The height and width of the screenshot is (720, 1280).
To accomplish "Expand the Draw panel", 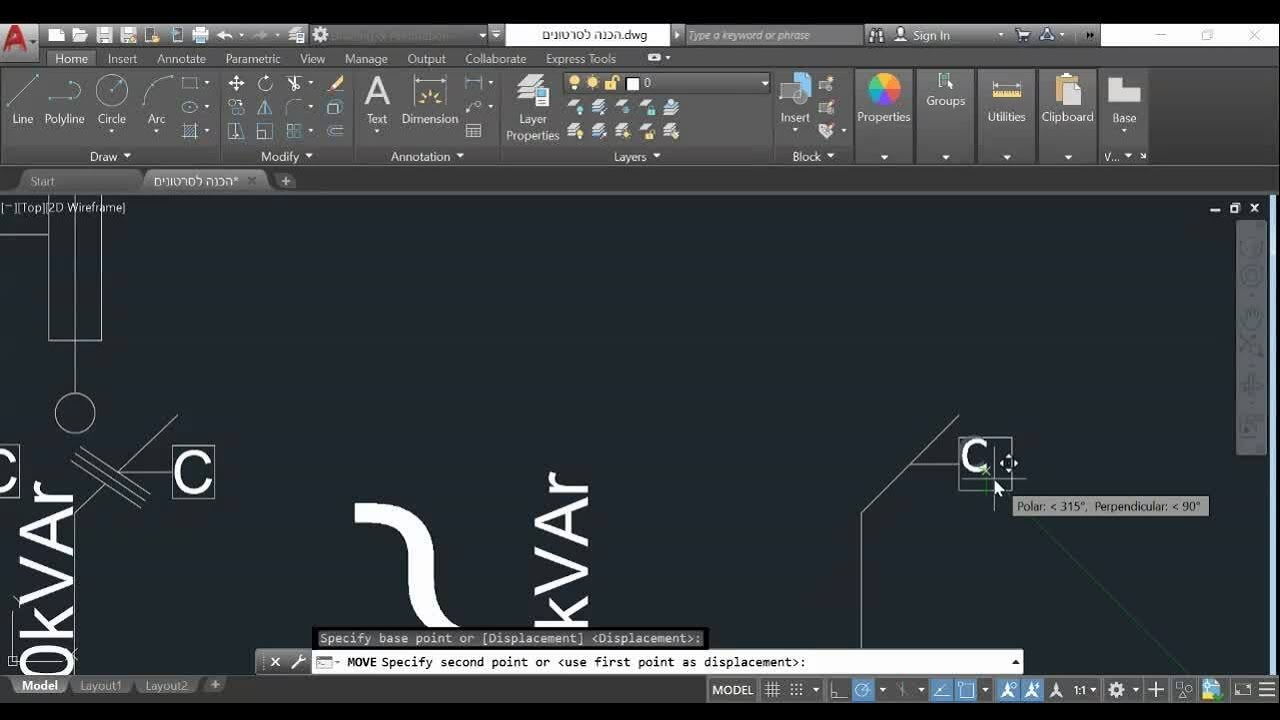I will click(x=110, y=156).
